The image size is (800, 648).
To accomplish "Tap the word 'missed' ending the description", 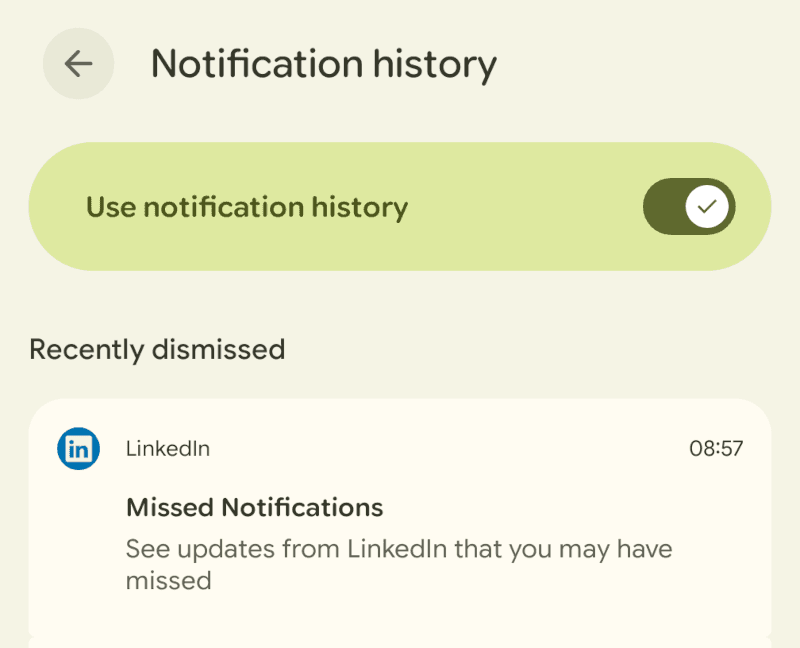I will click(168, 580).
